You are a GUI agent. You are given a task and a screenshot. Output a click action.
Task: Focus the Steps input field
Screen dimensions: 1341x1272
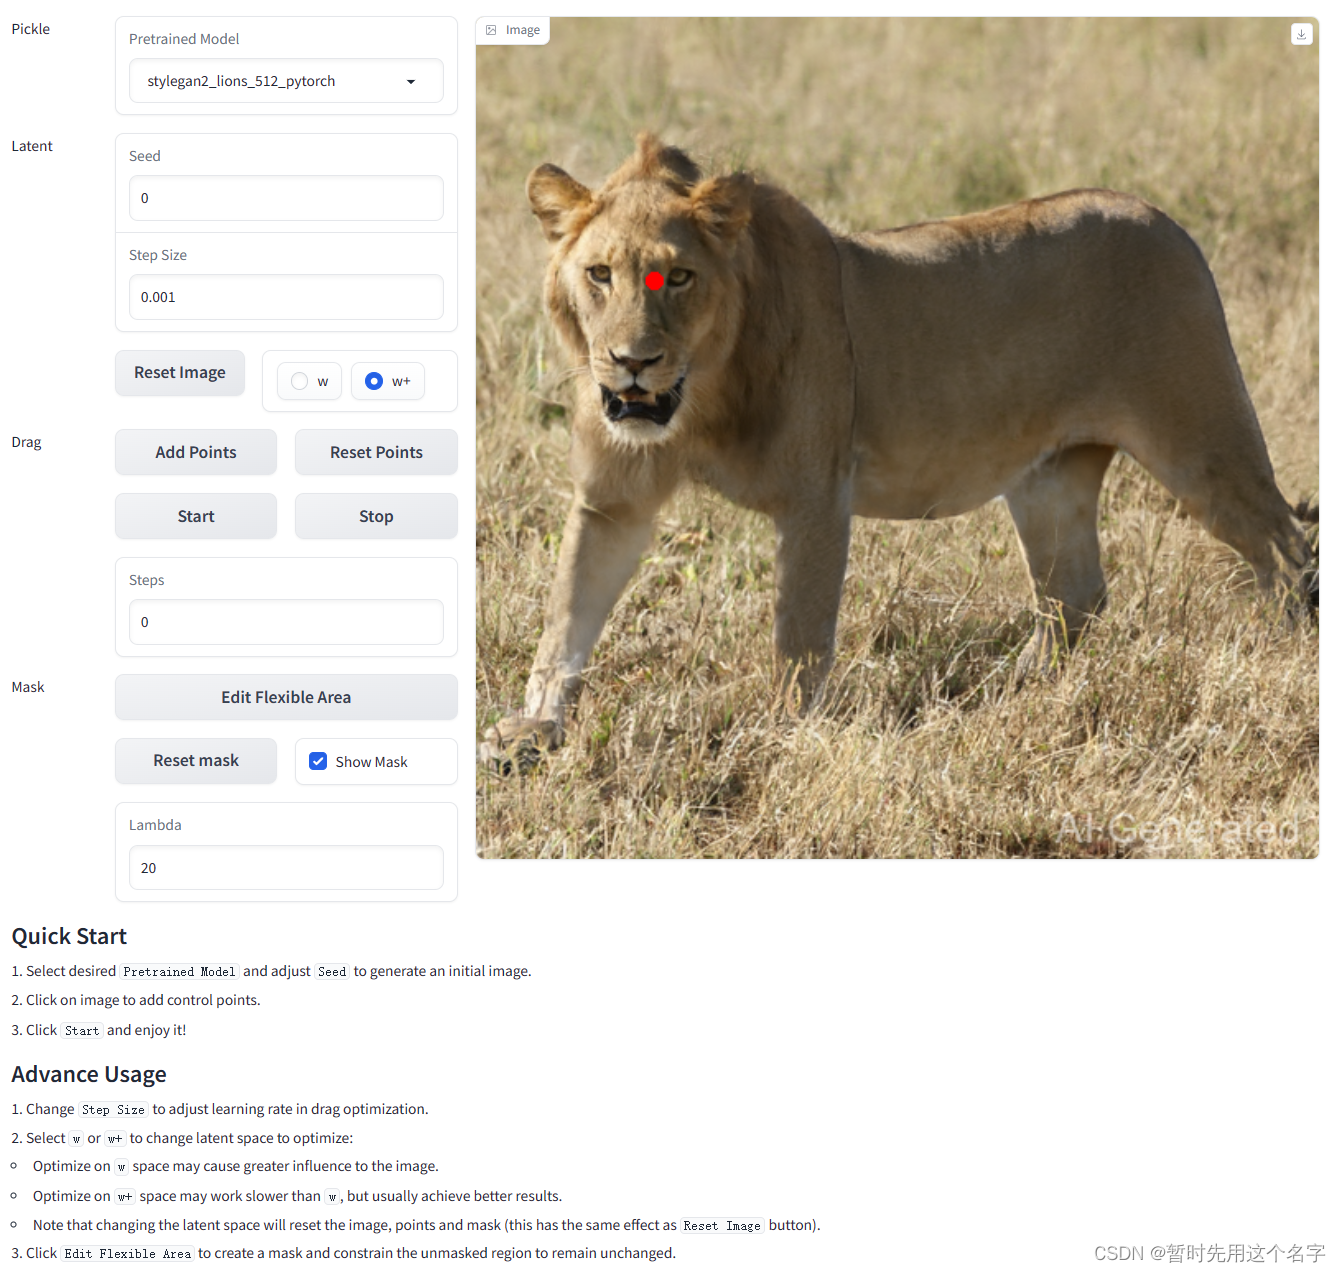coord(286,622)
